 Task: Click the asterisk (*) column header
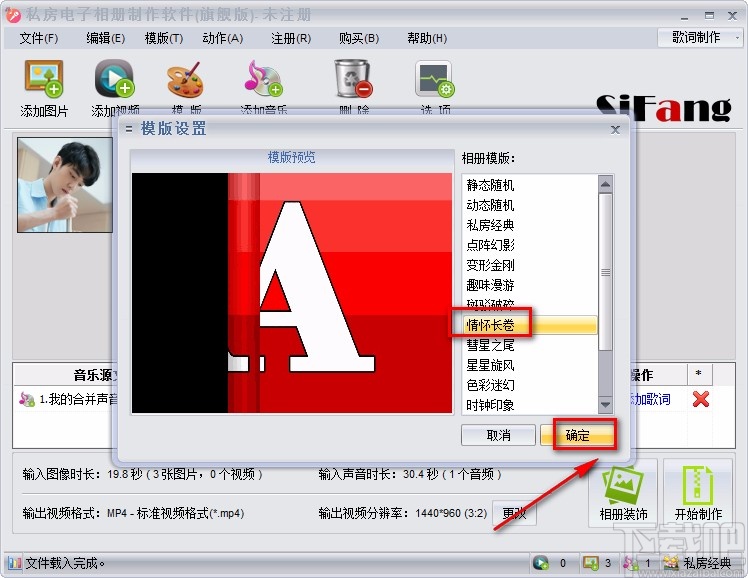point(698,374)
